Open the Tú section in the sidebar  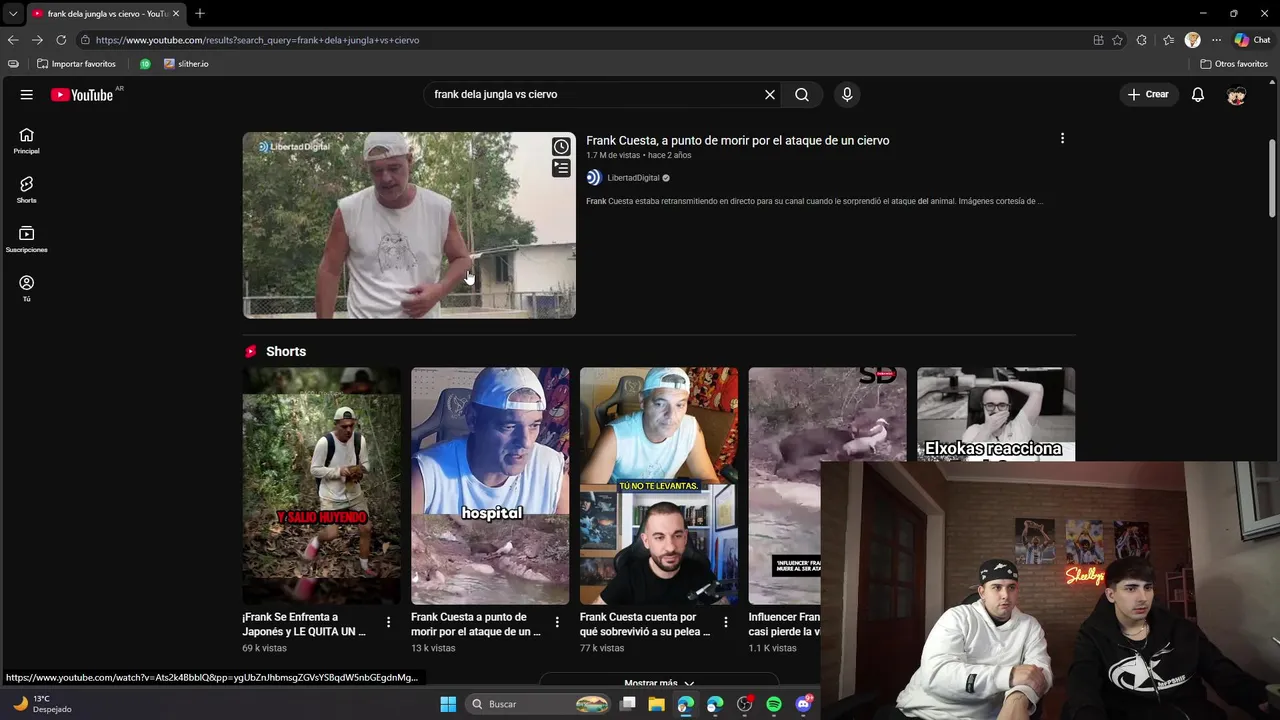[x=27, y=288]
